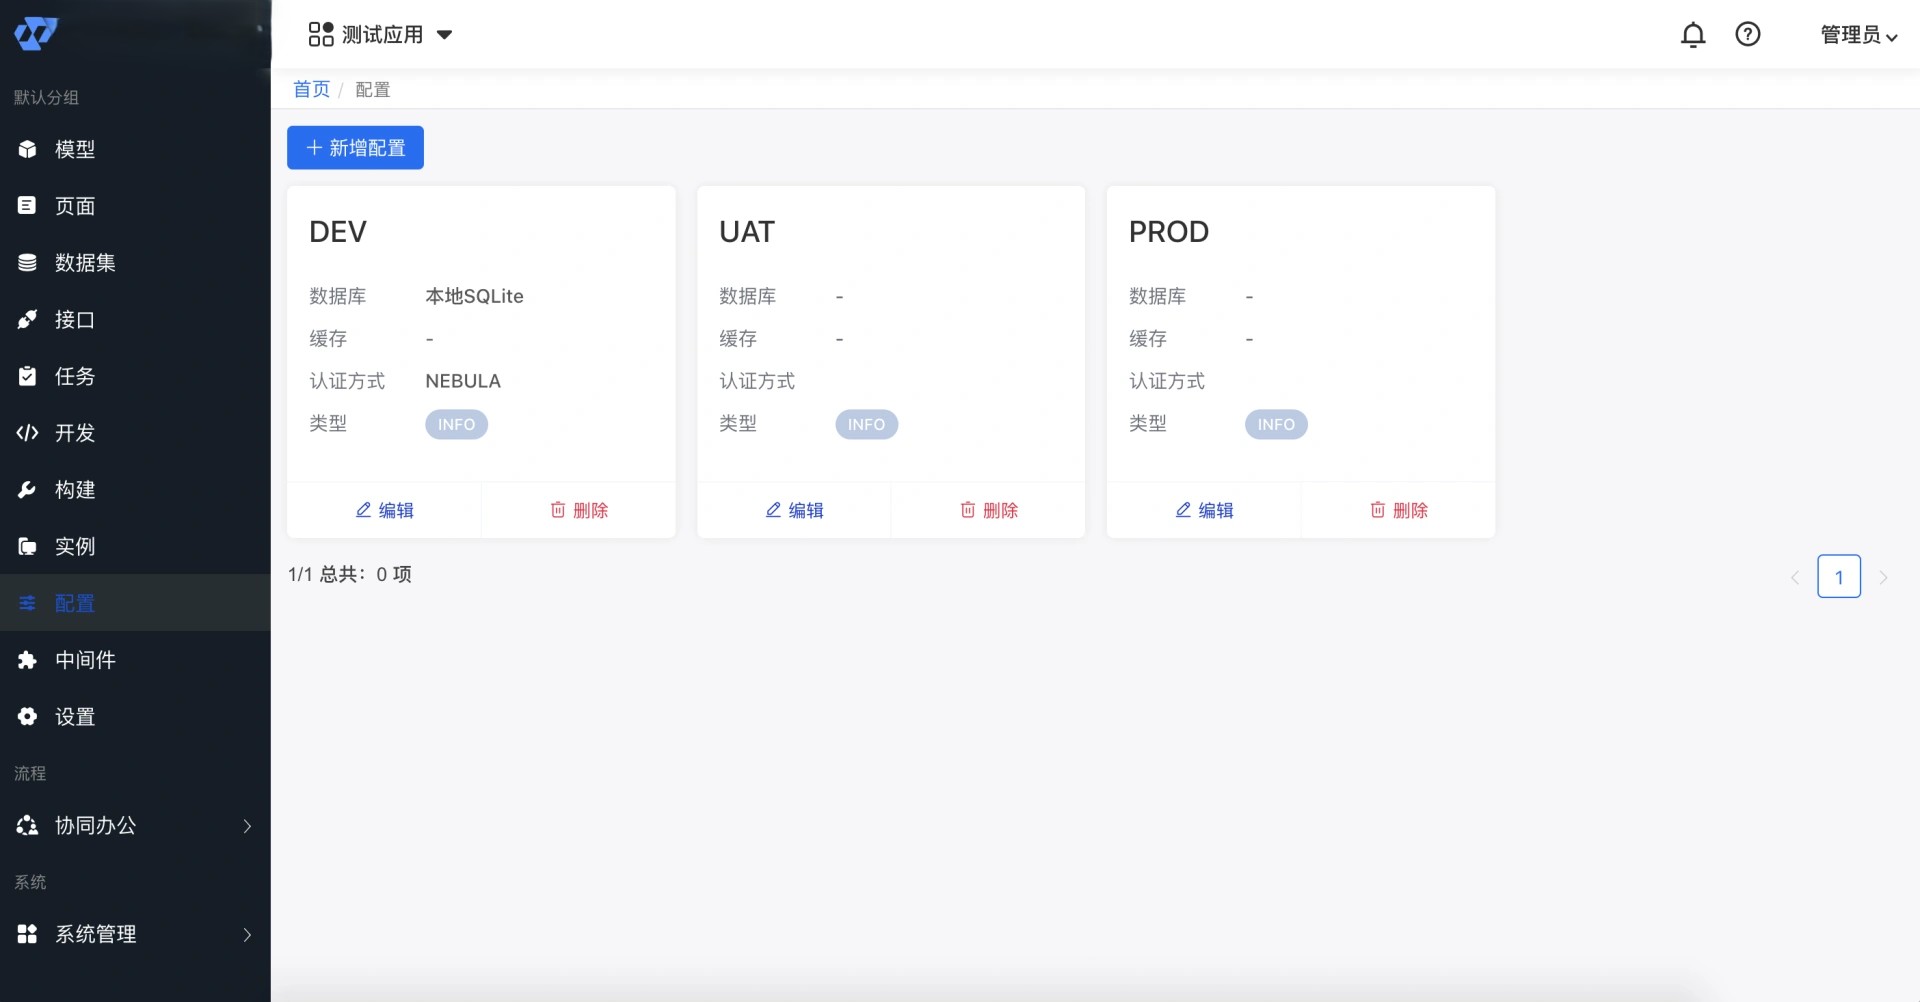
Task: Click the 本地SQLite database value
Action: [x=474, y=296]
